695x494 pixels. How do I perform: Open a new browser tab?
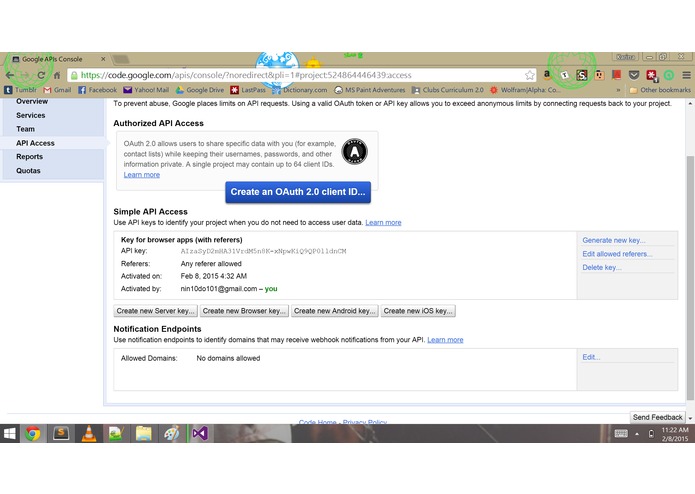coord(120,59)
